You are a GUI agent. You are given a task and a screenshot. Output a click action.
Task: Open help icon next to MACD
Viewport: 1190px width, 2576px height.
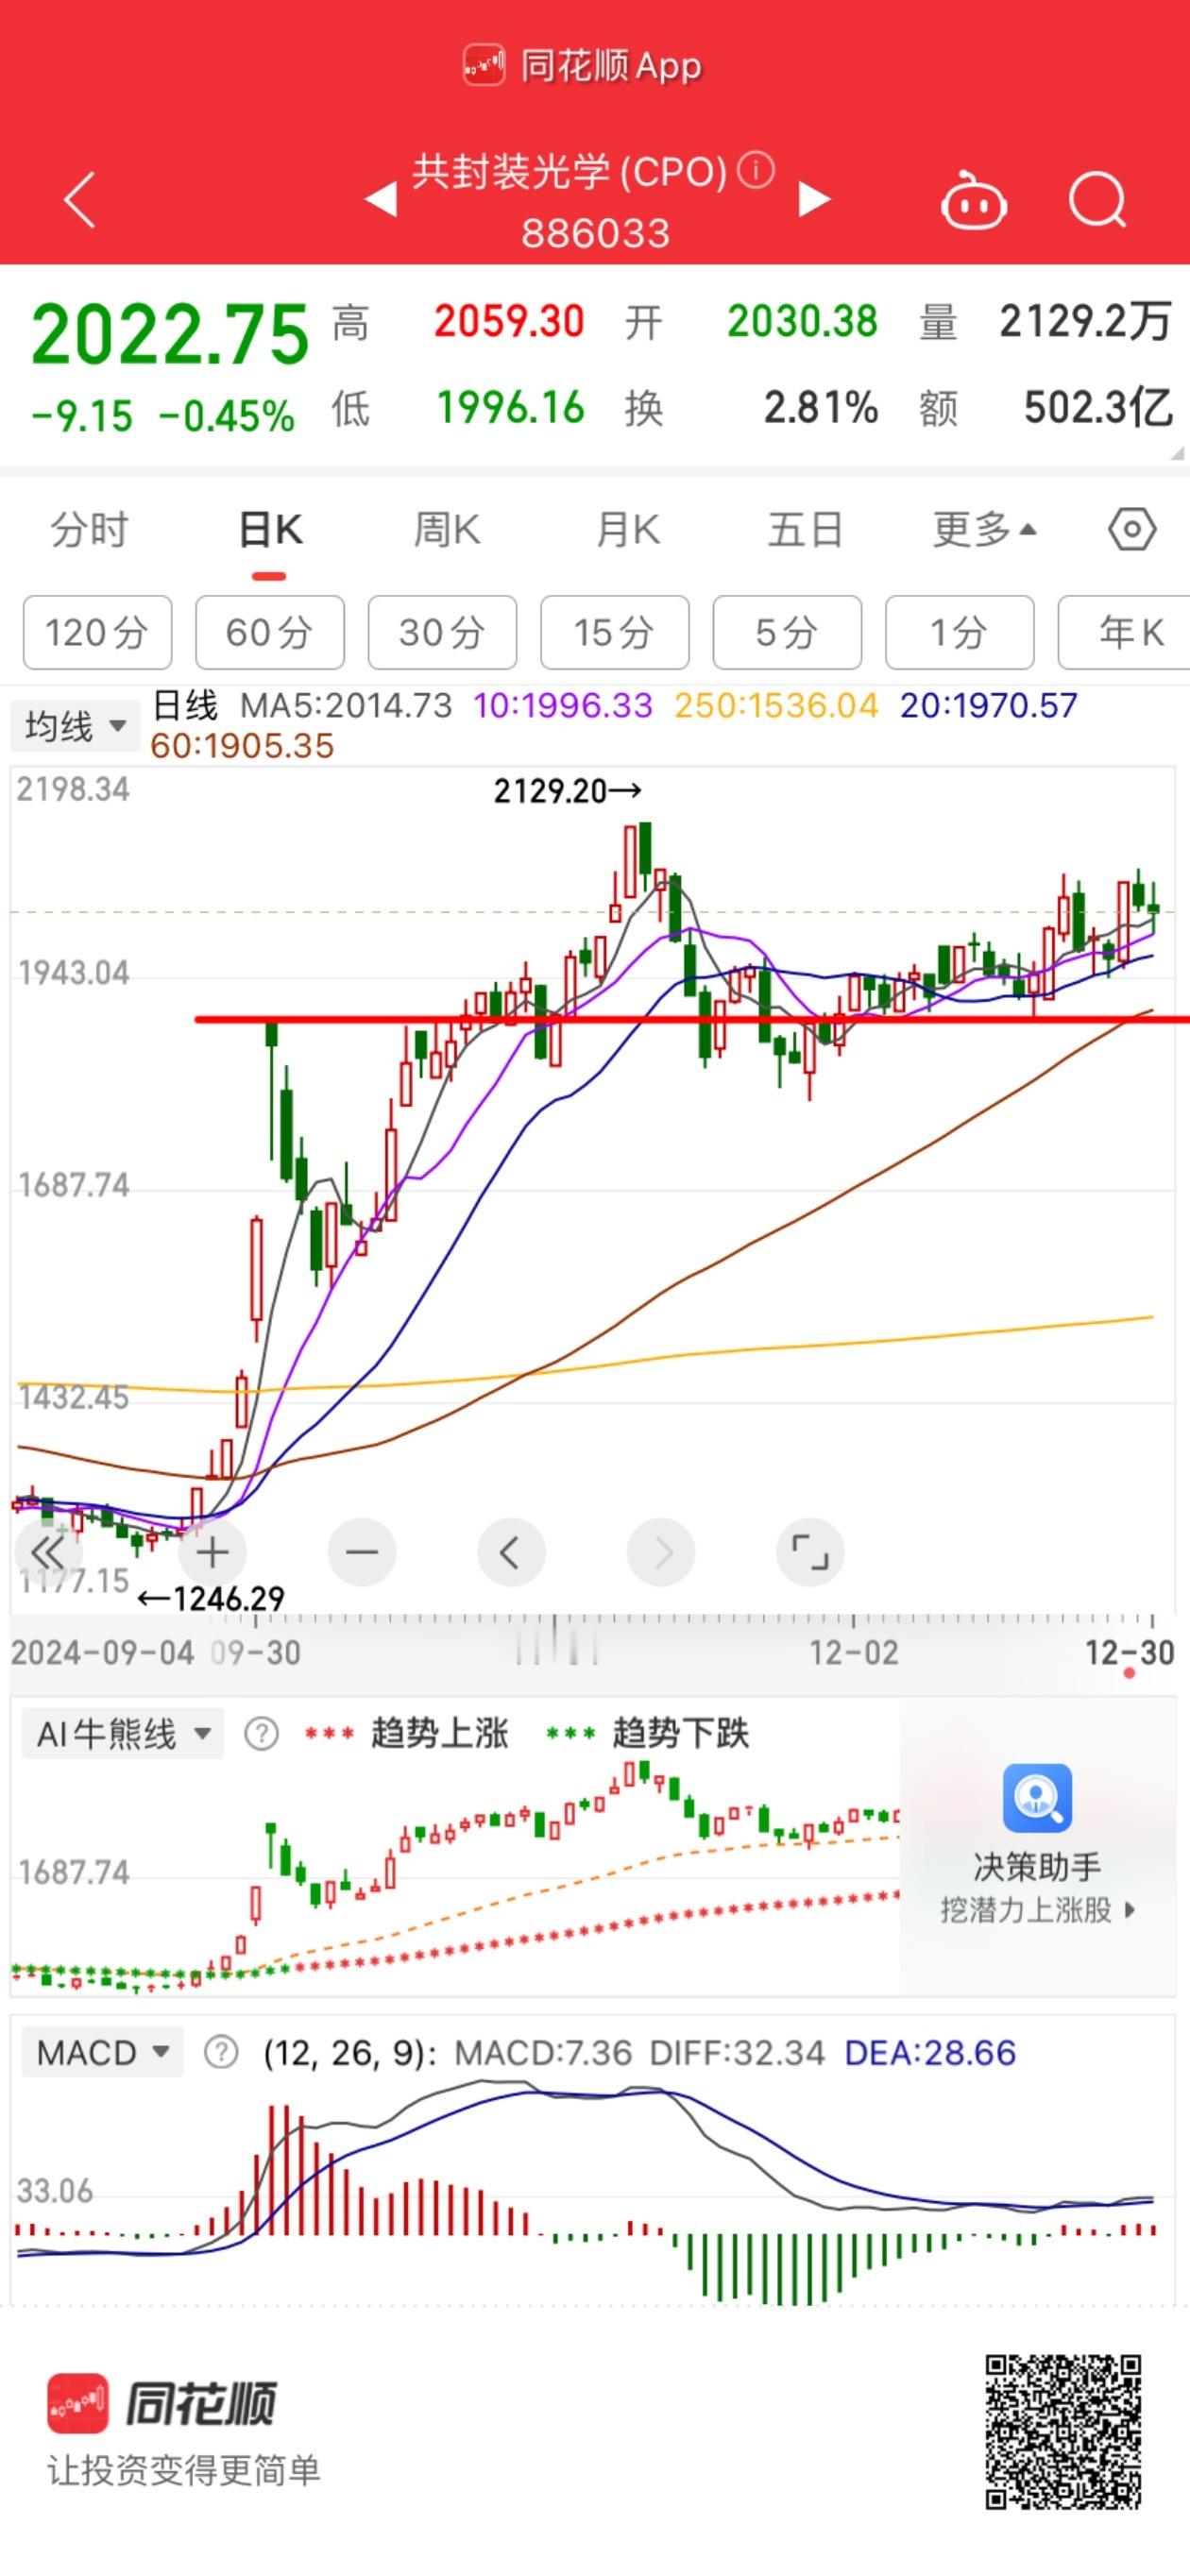220,2053
